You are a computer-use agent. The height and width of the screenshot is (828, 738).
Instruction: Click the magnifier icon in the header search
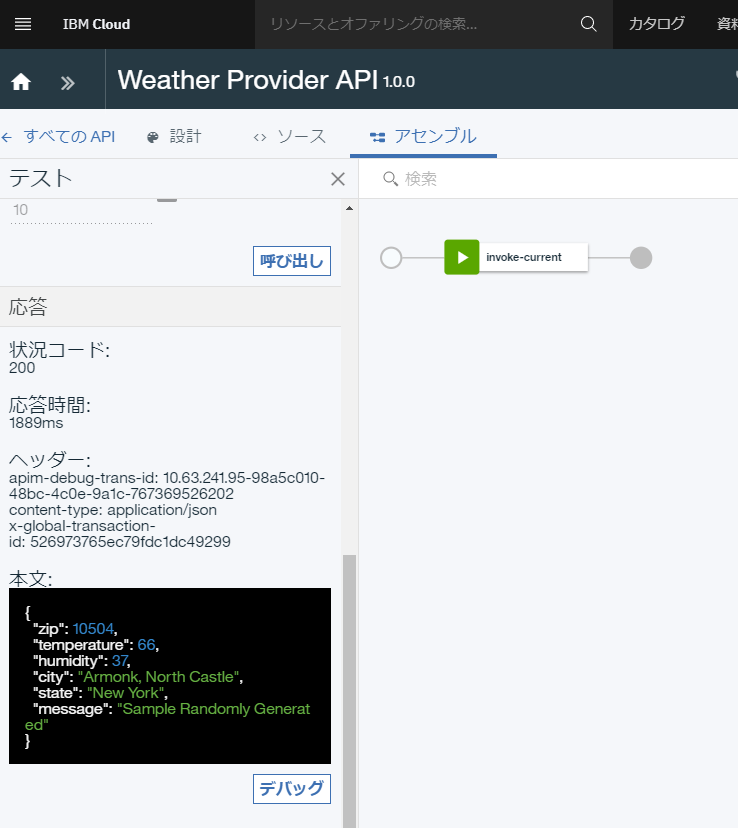coord(588,24)
